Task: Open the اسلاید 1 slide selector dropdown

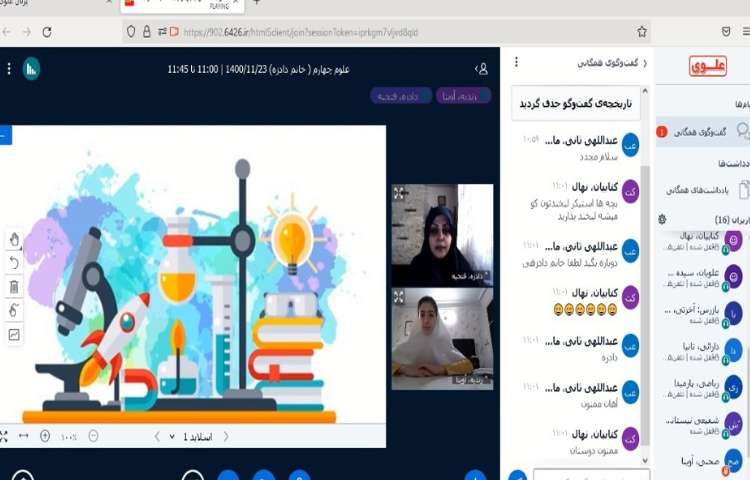Action: (x=192, y=437)
